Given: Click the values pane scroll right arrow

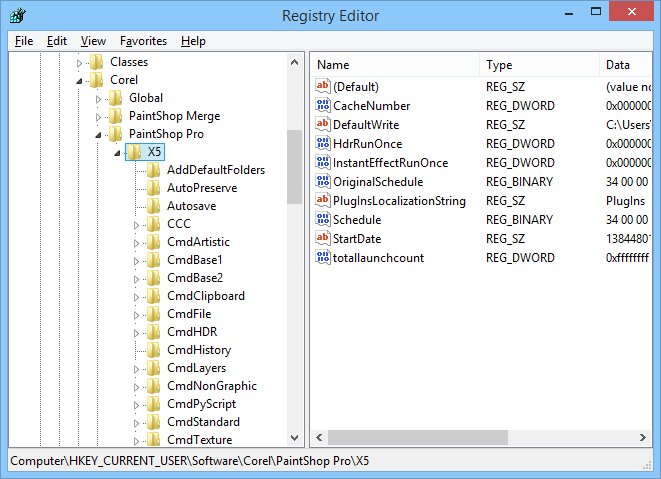Looking at the screenshot, I should tap(642, 437).
